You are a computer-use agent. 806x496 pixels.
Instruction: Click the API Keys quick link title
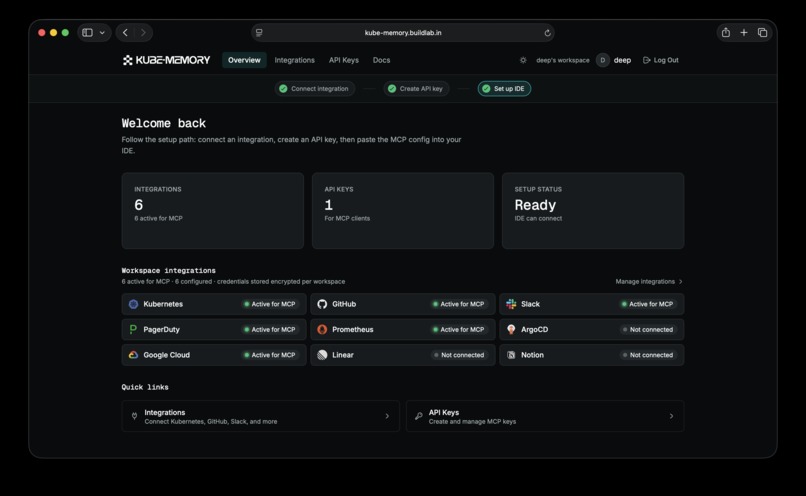444,412
